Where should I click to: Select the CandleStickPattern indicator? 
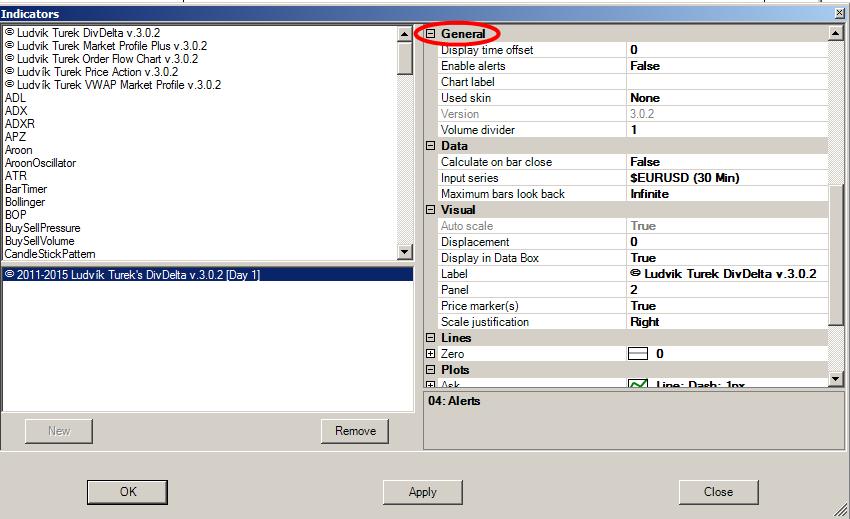pos(50,254)
